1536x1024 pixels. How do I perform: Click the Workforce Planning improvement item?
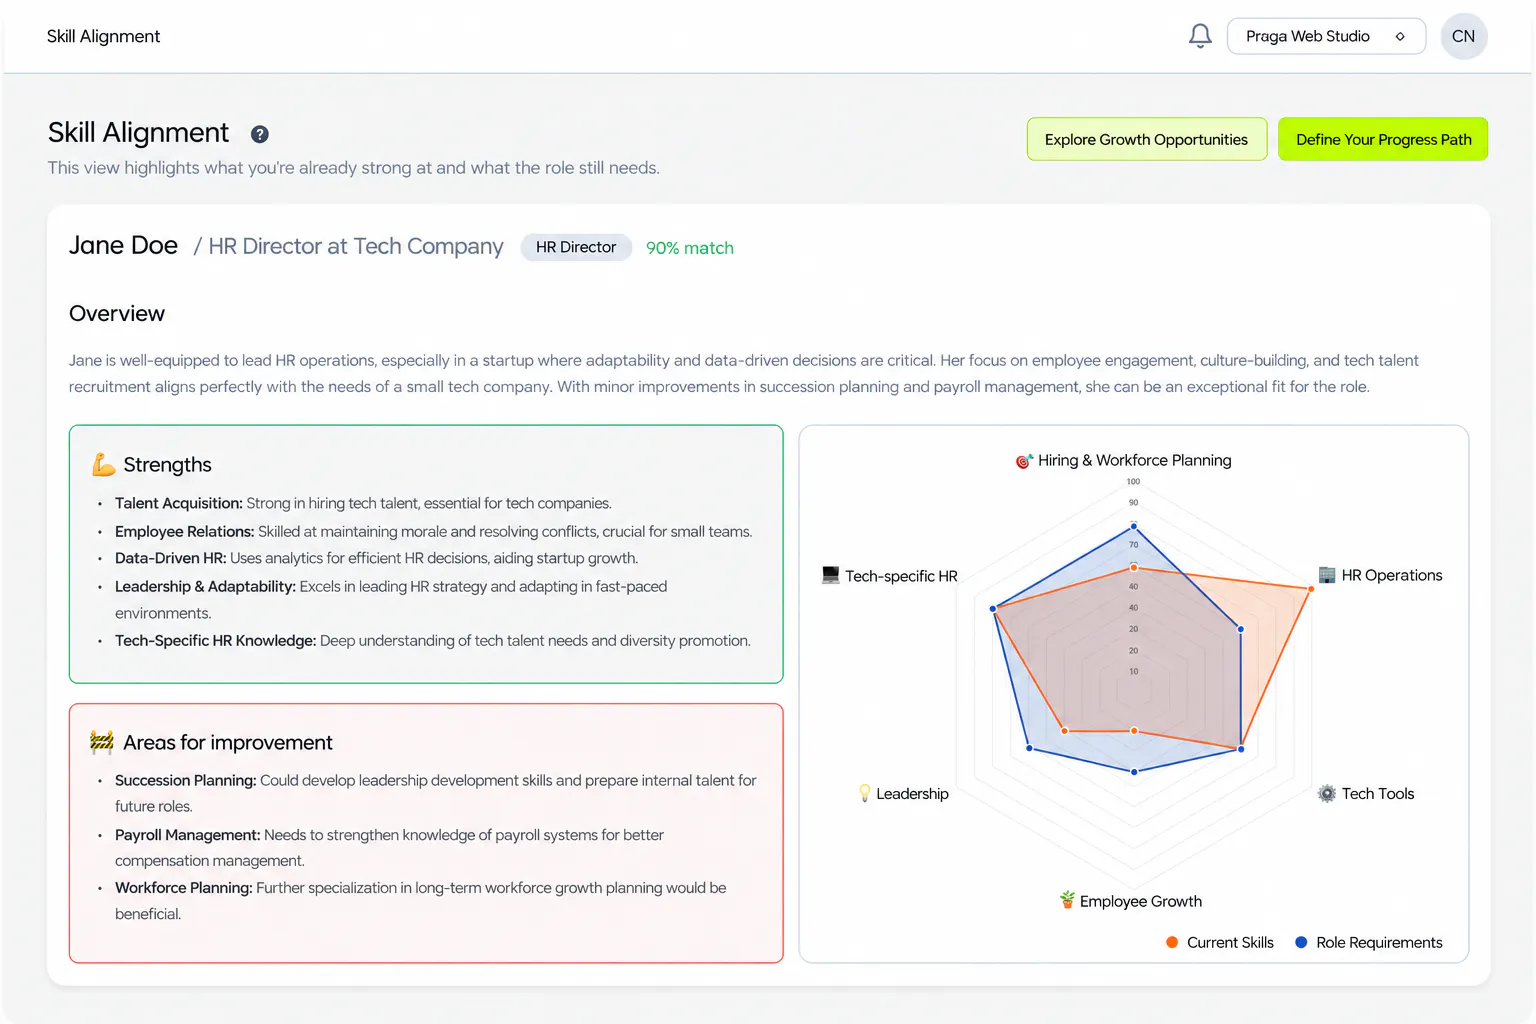click(x=420, y=900)
